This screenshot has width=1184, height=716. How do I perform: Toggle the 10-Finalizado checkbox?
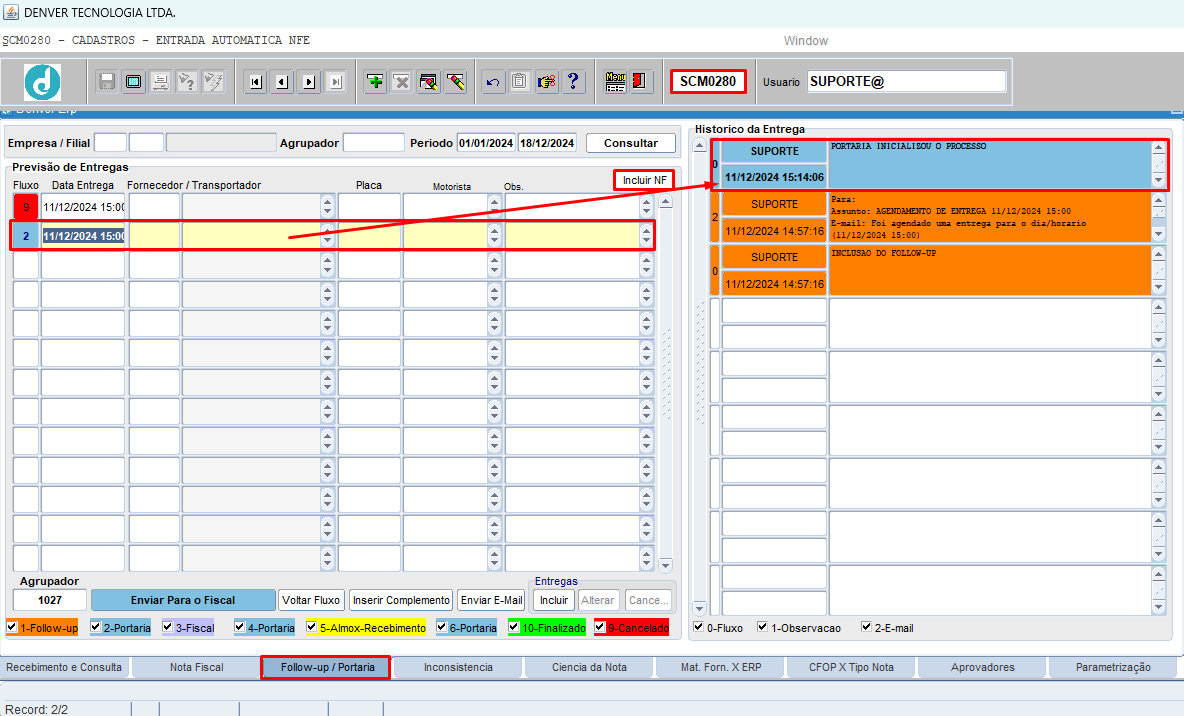(514, 627)
